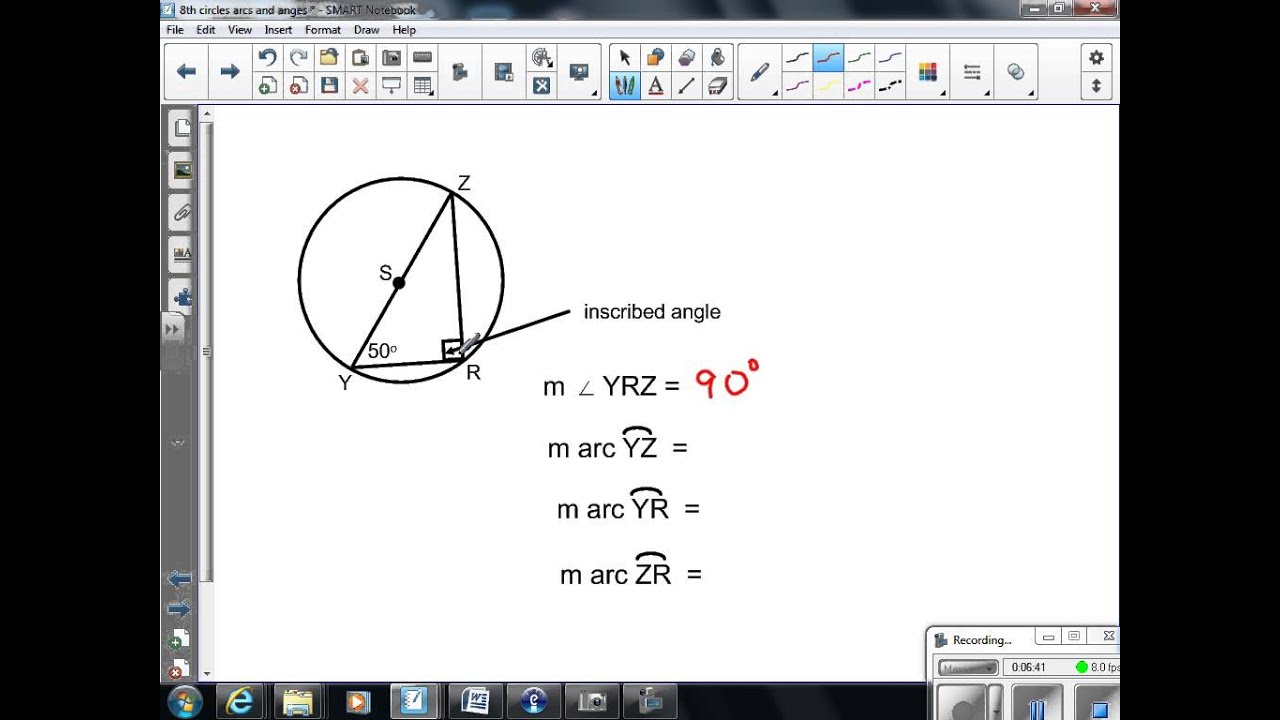
Task: Select the yellow highlighter pen style
Action: click(x=827, y=86)
